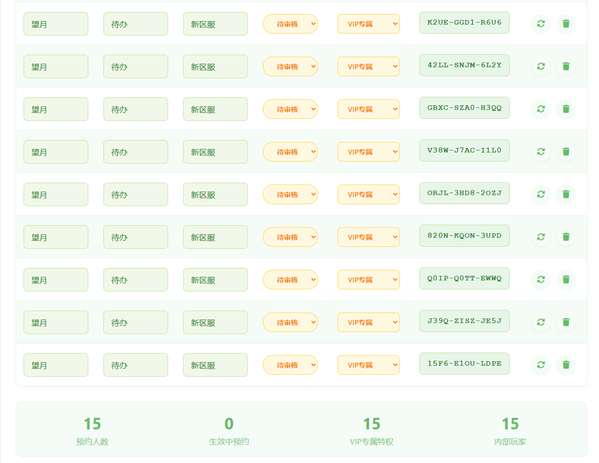Open the status dropdown in the J39Q row
This screenshot has width=599, height=463.
pos(290,322)
